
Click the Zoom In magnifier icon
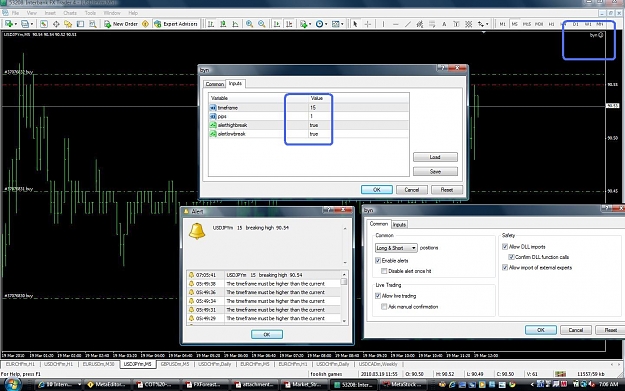pyautogui.click(x=250, y=24)
